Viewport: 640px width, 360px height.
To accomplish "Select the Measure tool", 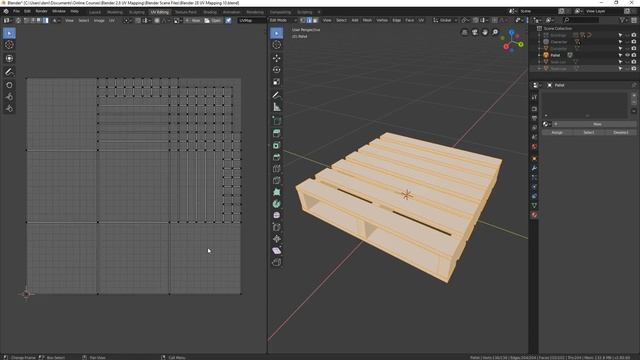I will click(x=277, y=107).
